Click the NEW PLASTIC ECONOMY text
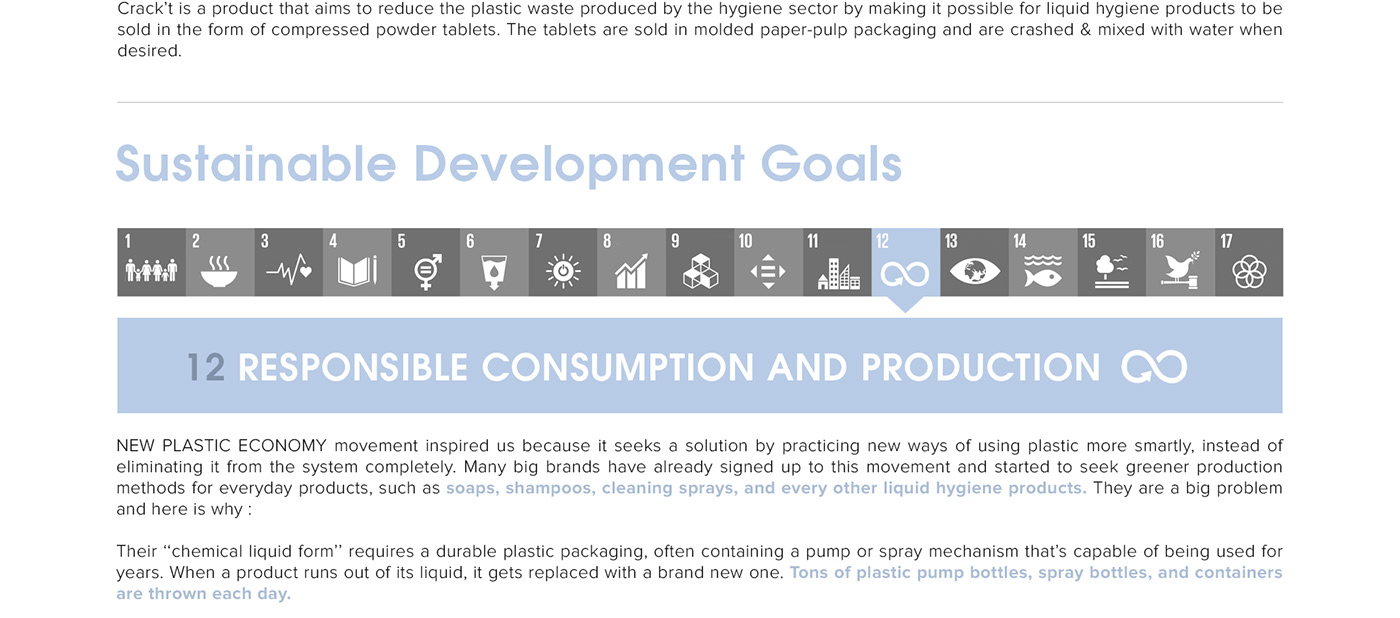Viewport: 1400px width, 618px height. (x=222, y=446)
